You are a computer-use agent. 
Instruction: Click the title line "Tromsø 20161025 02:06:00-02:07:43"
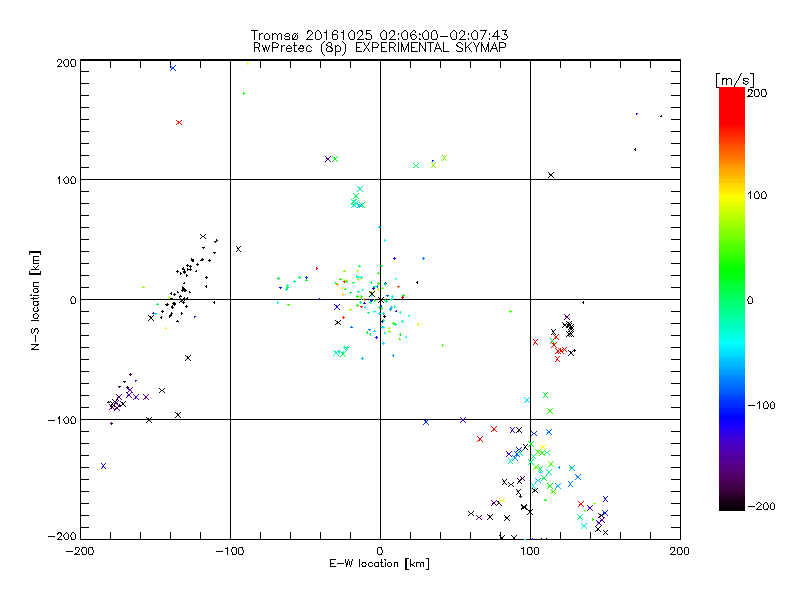coord(380,35)
